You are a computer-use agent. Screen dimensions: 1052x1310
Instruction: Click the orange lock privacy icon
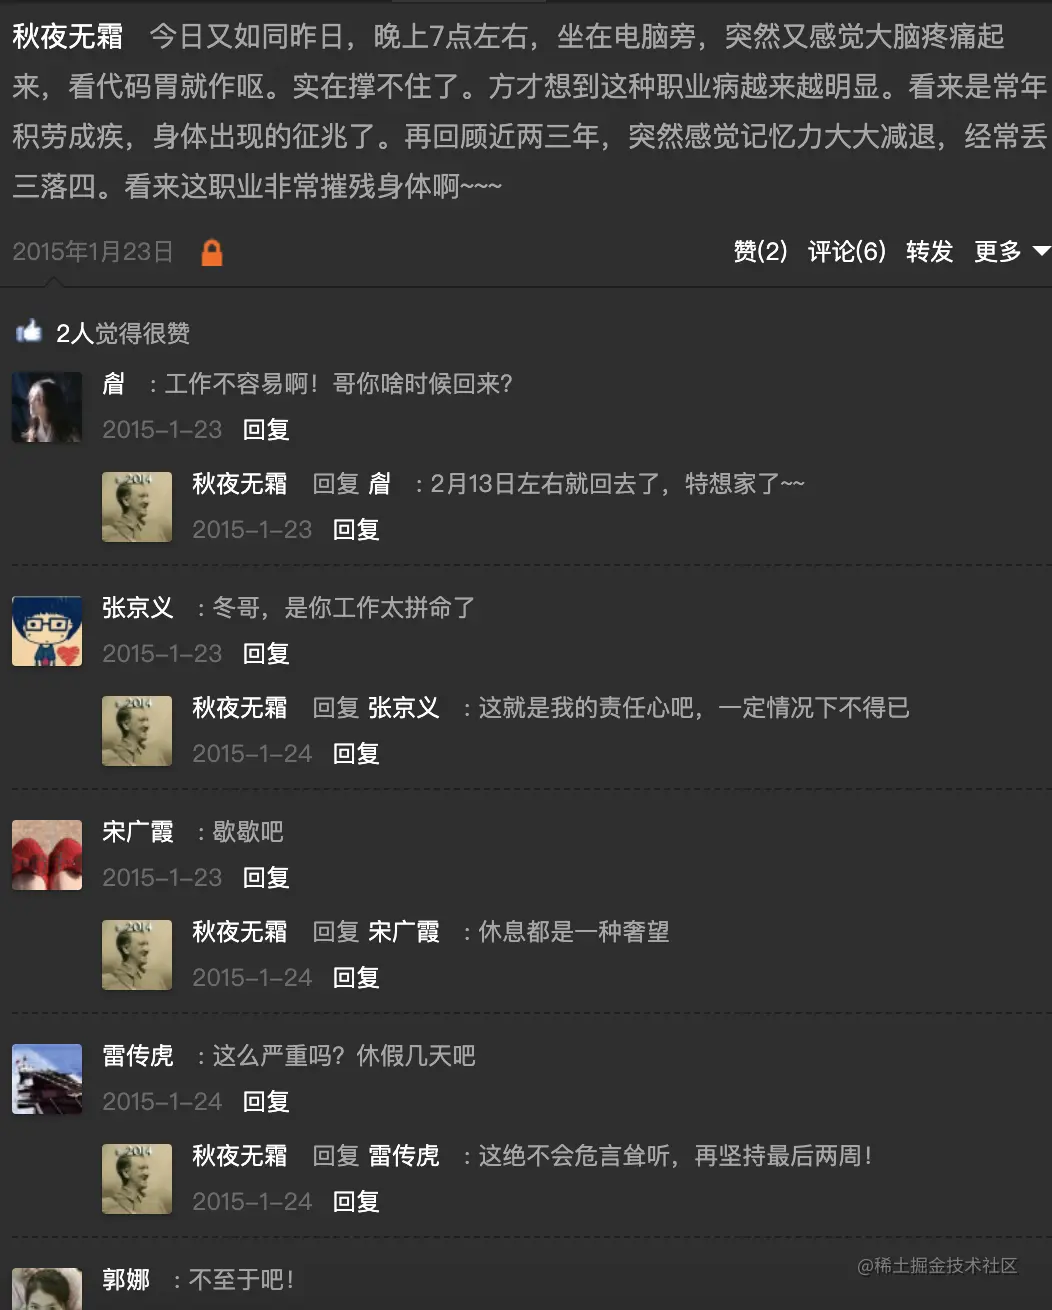point(212,252)
